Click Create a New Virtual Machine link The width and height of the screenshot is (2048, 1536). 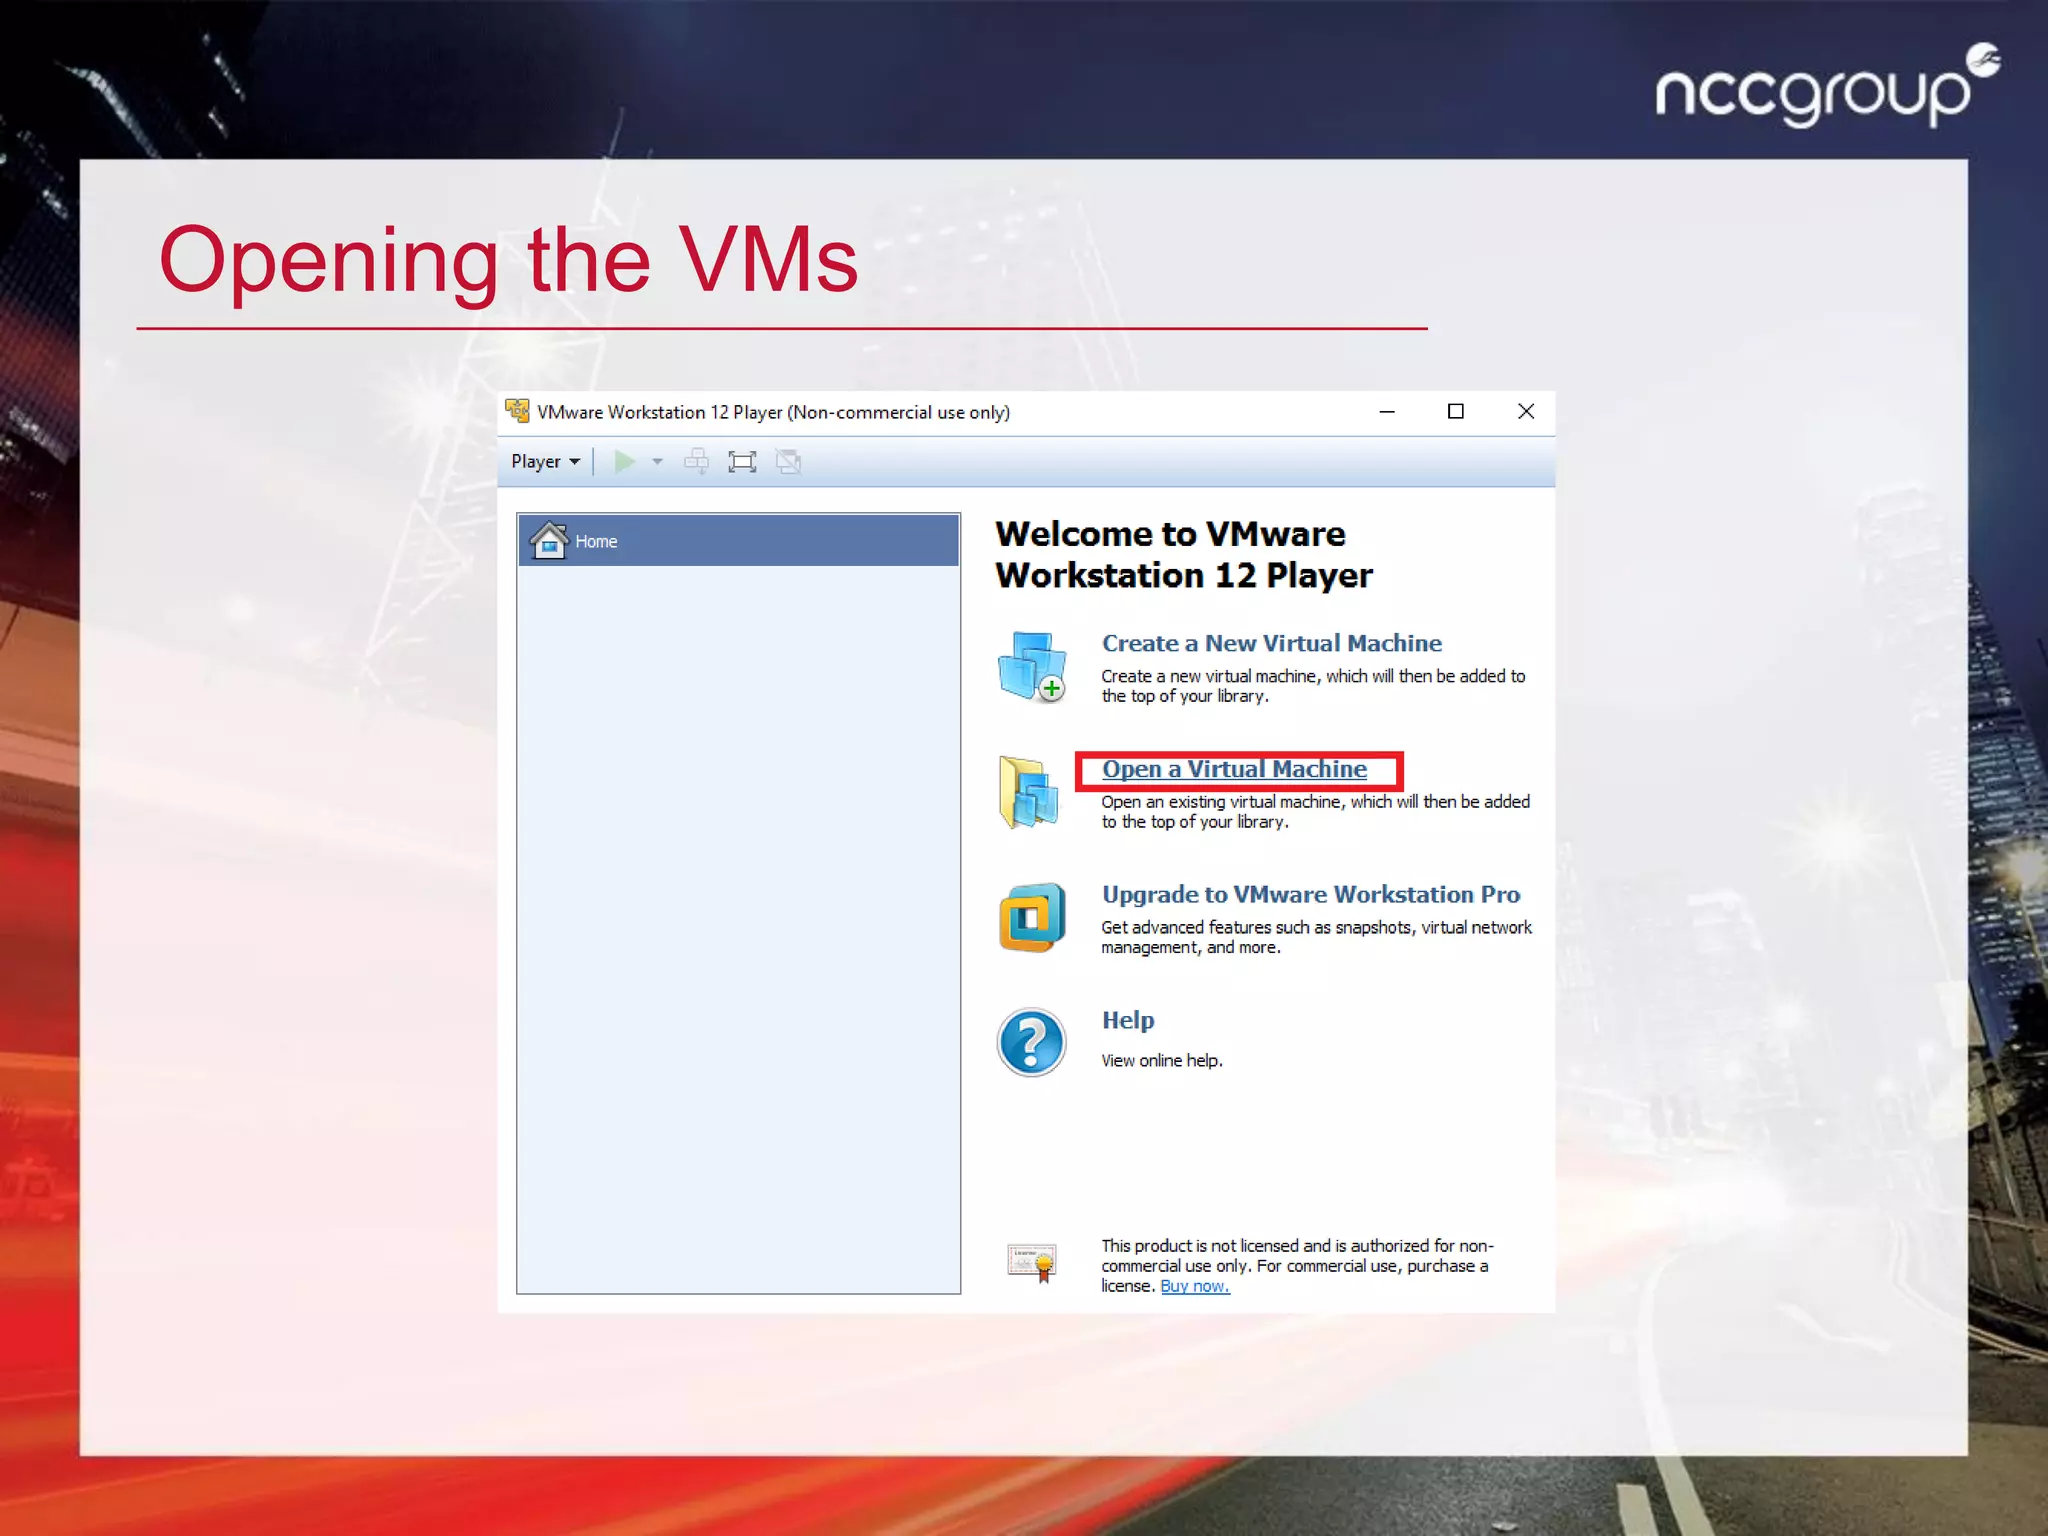click(x=1271, y=643)
